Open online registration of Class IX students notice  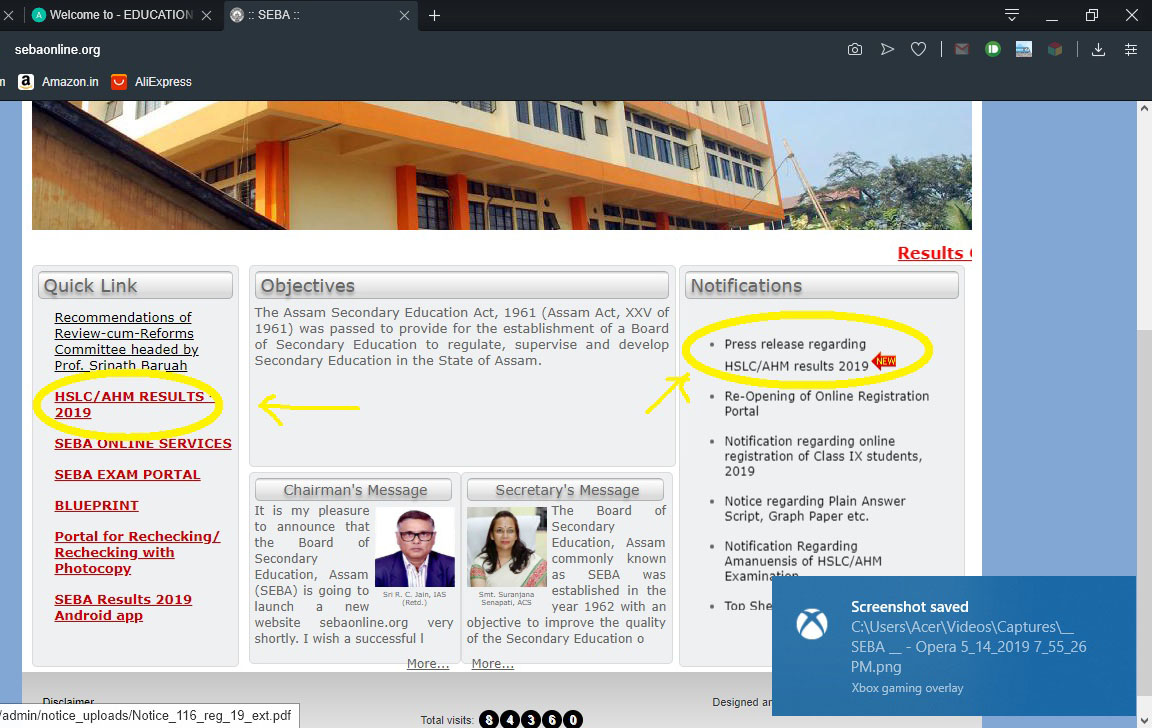(x=823, y=455)
